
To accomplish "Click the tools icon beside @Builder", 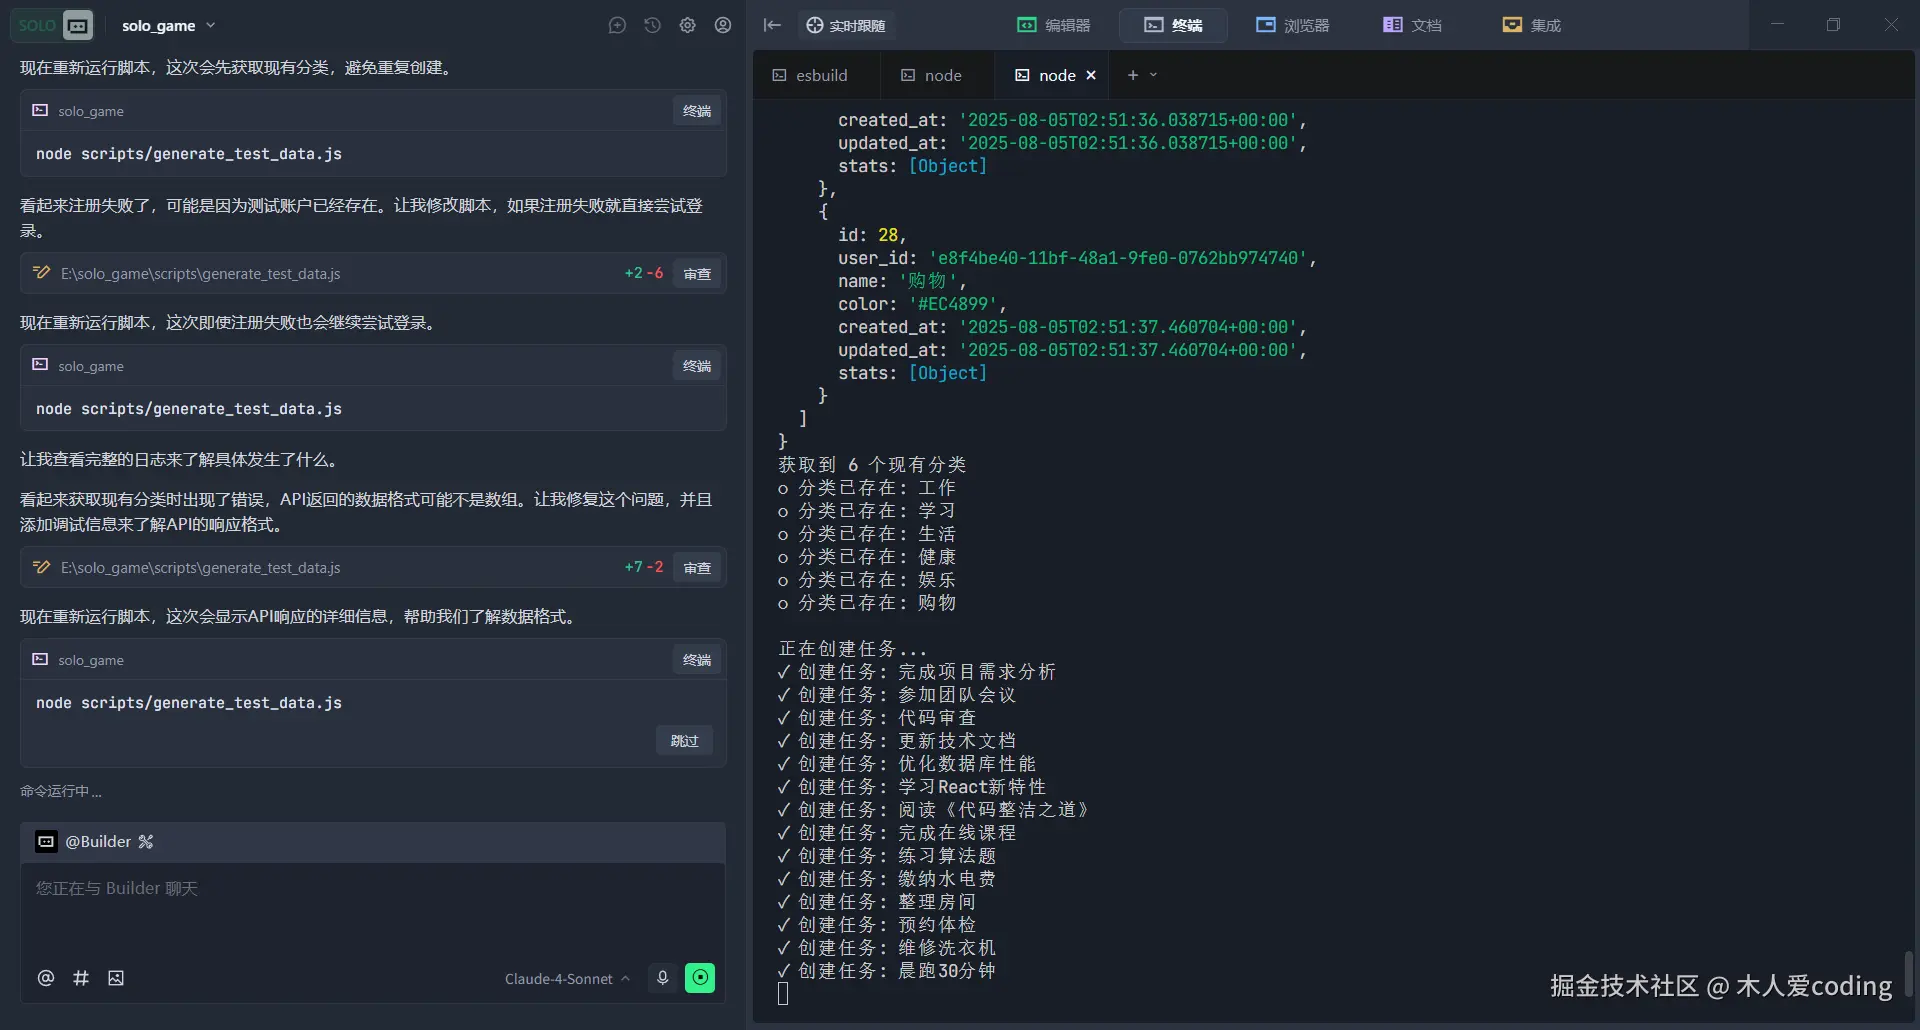I will click(146, 842).
